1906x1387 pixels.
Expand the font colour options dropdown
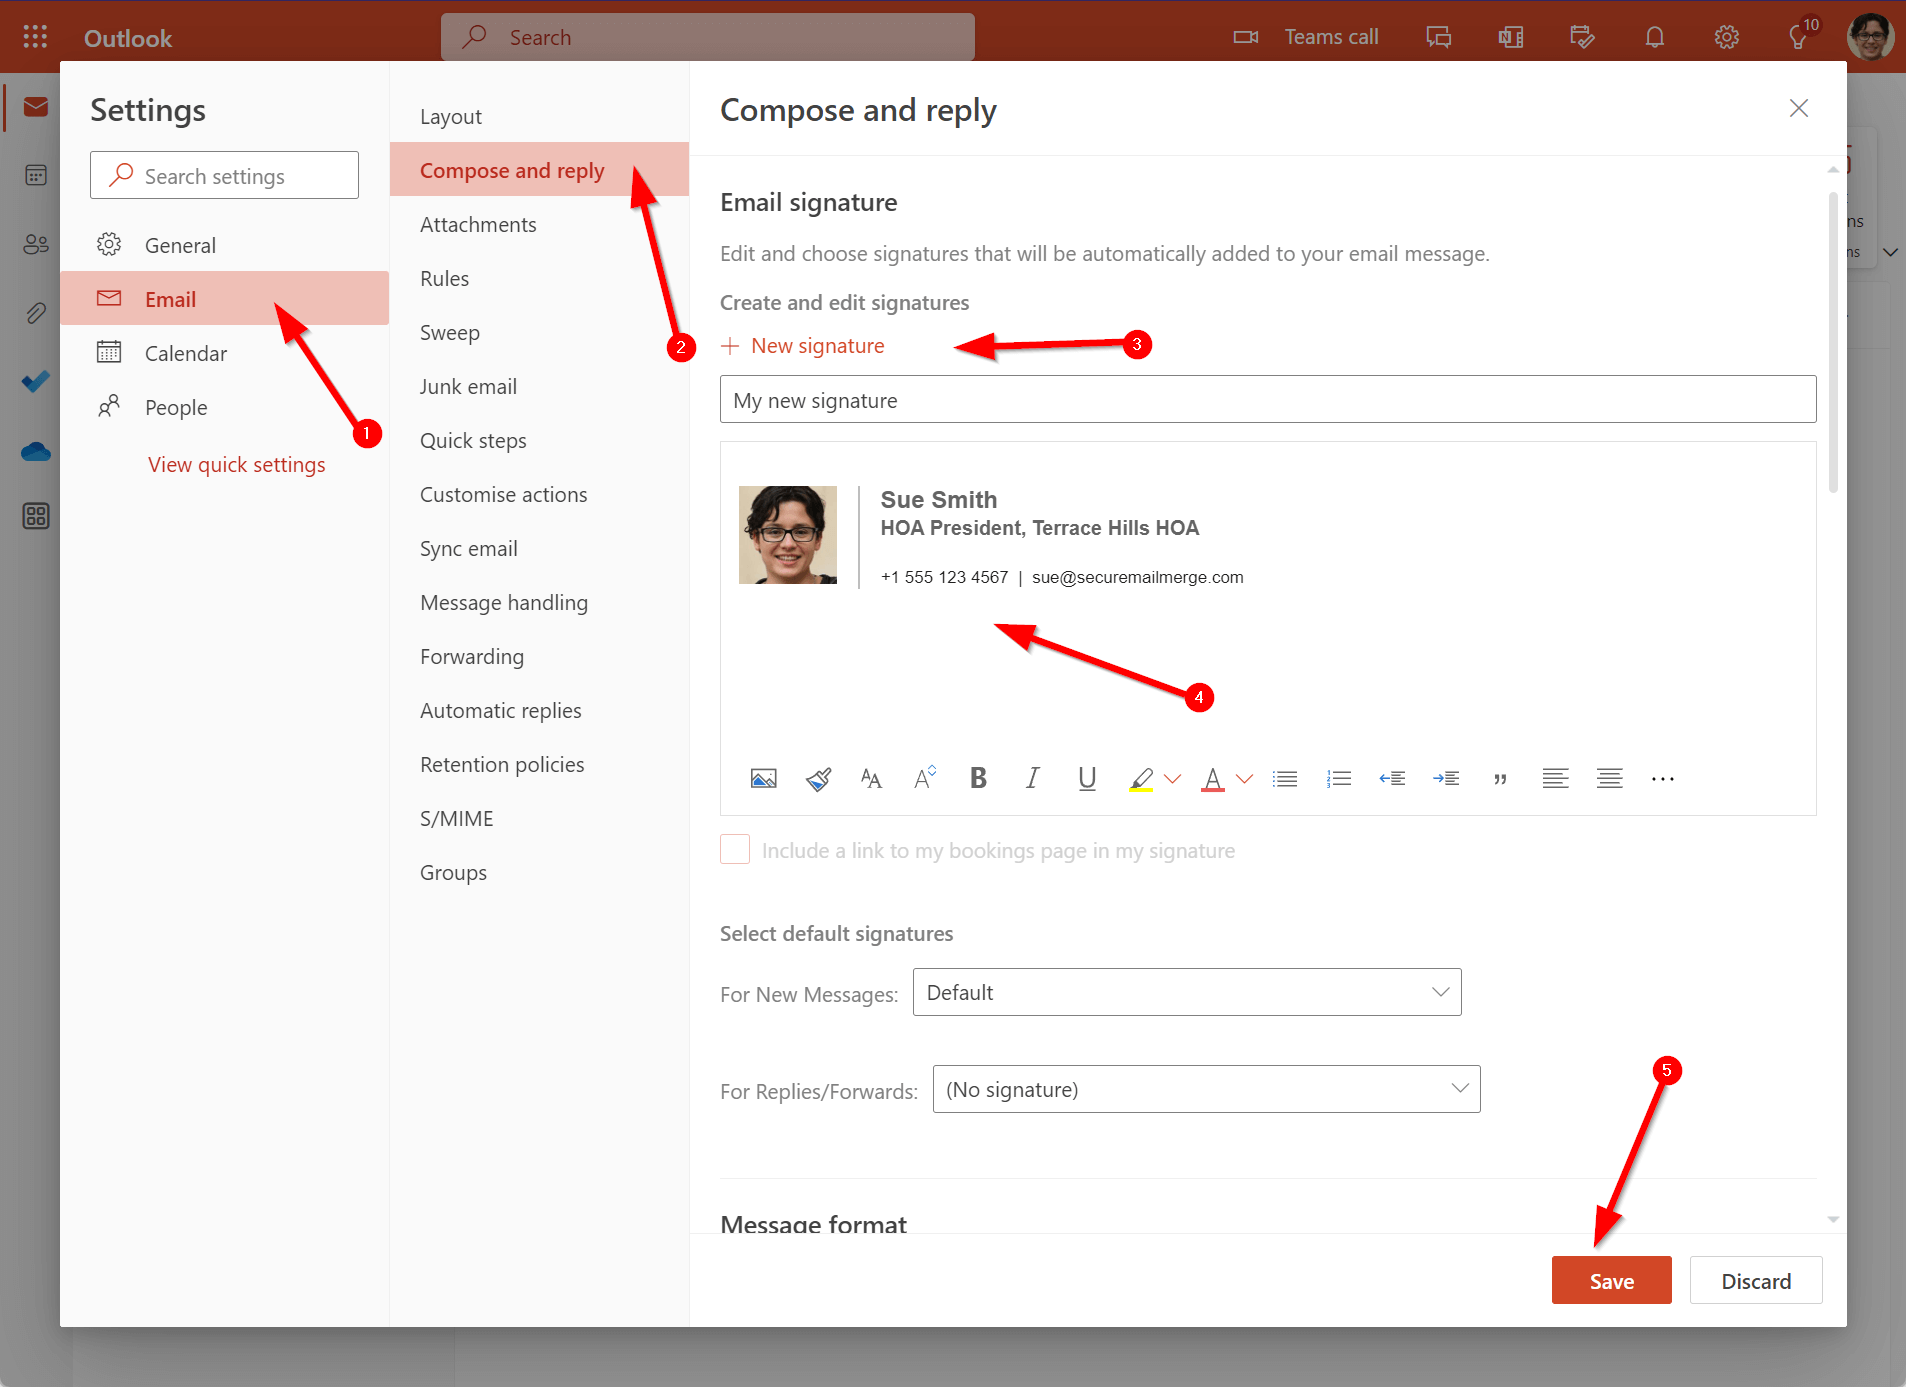click(1244, 779)
